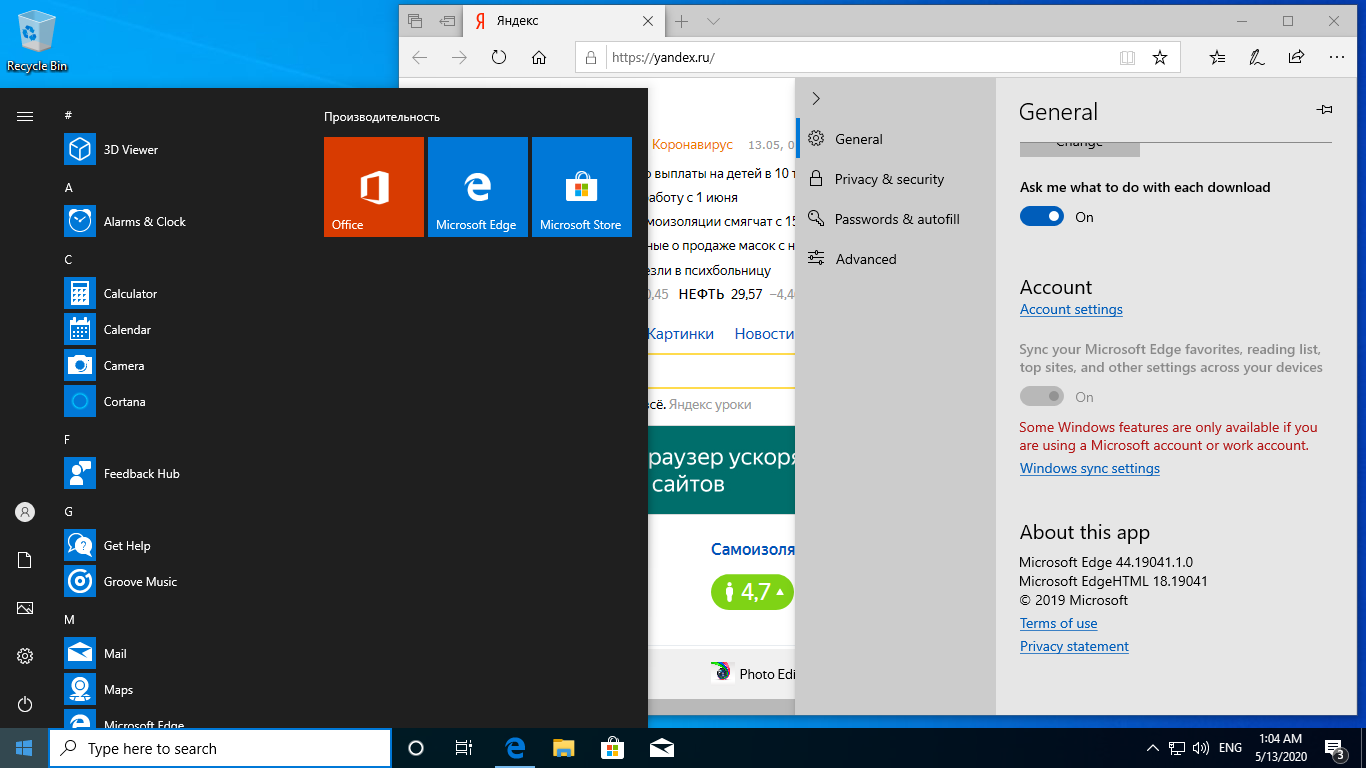Open Advanced settings section

[x=896, y=259]
